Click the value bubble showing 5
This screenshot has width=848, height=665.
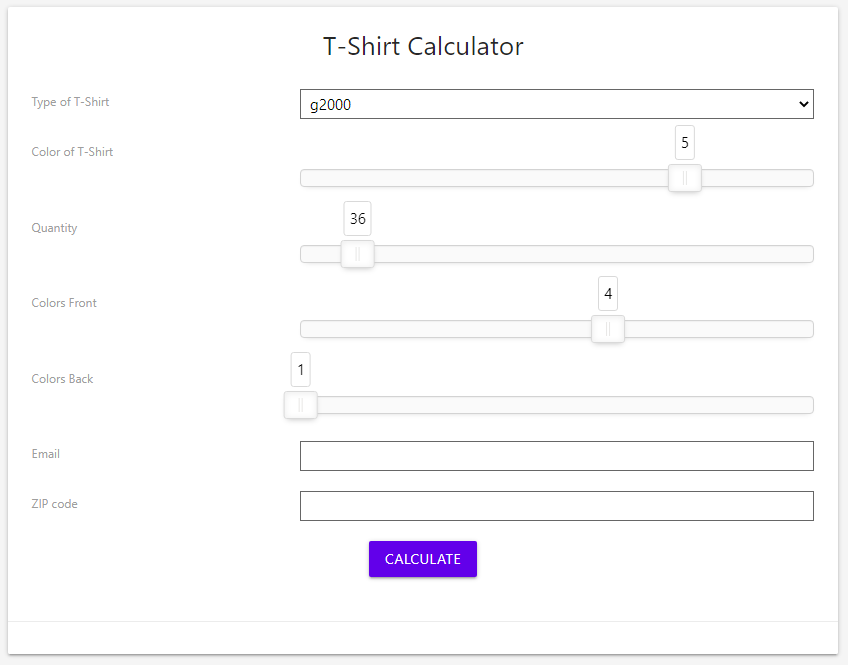click(x=684, y=143)
